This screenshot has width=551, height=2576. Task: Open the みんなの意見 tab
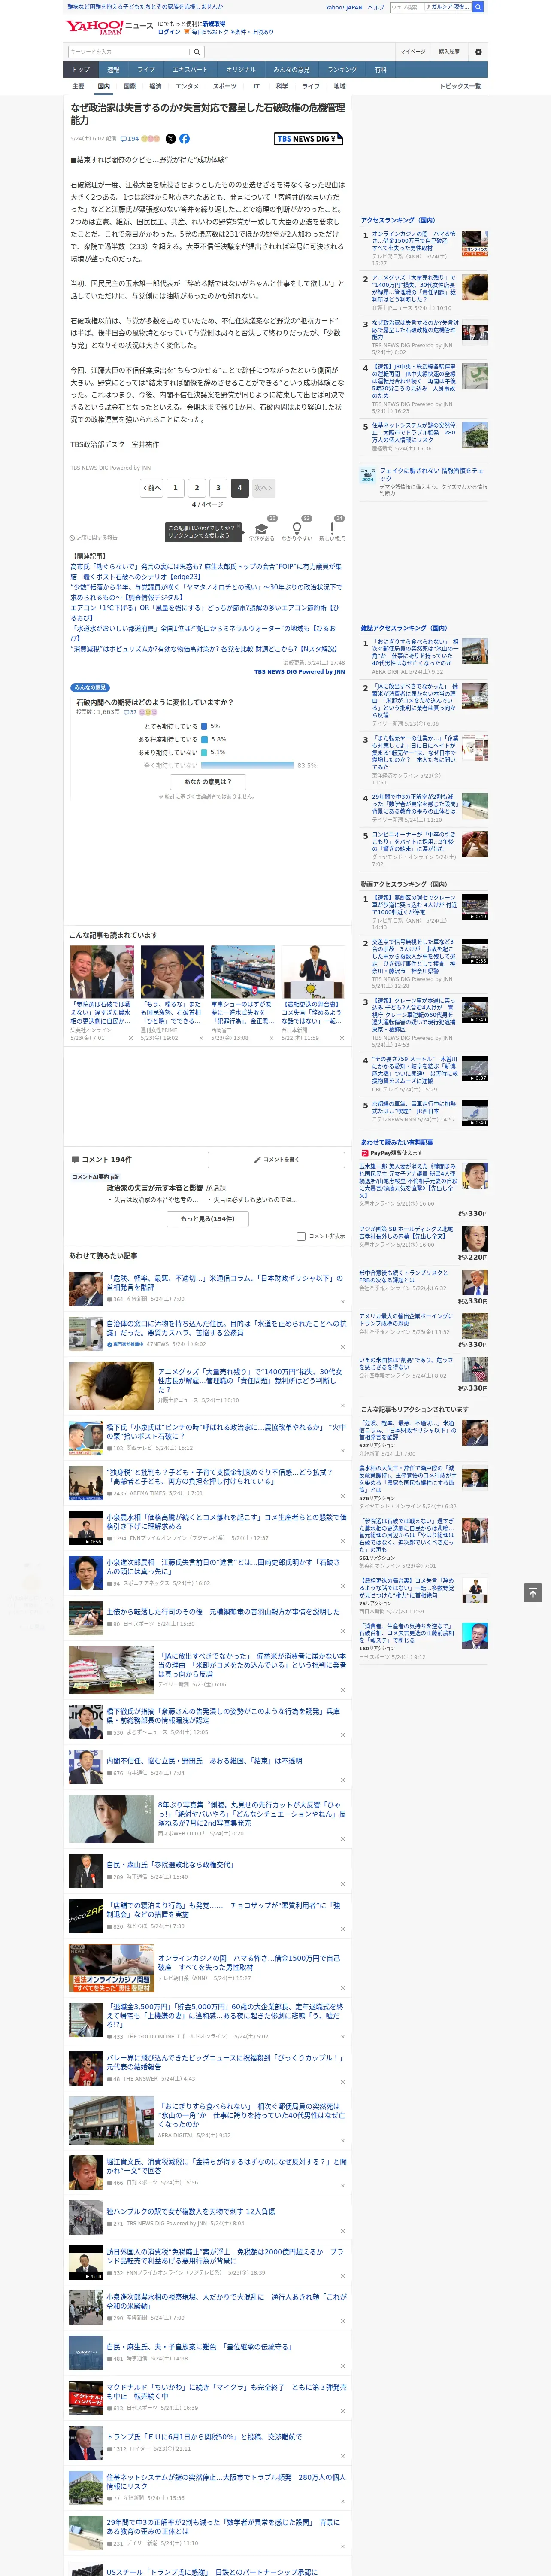click(291, 70)
